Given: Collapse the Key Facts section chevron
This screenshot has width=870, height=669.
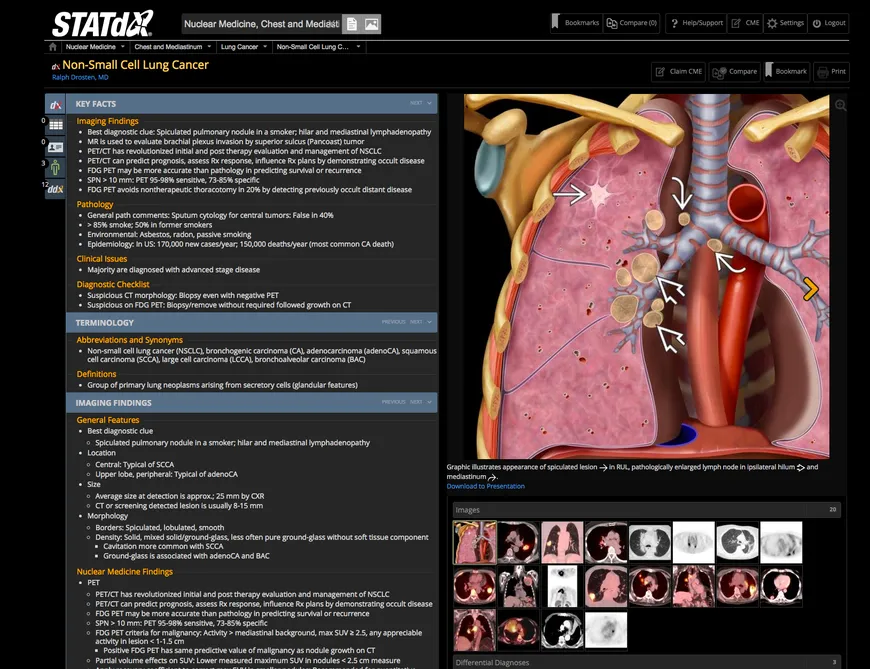Looking at the screenshot, I should [x=429, y=103].
